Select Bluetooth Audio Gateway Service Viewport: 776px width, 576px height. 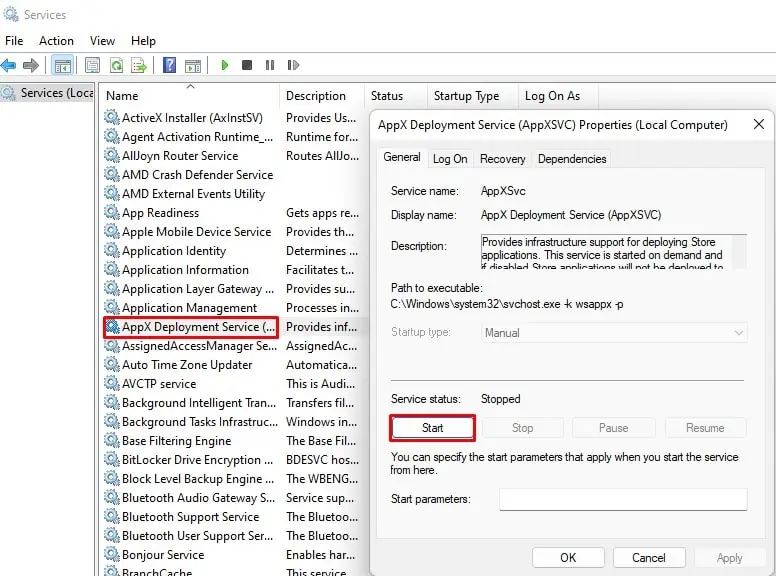coord(198,498)
